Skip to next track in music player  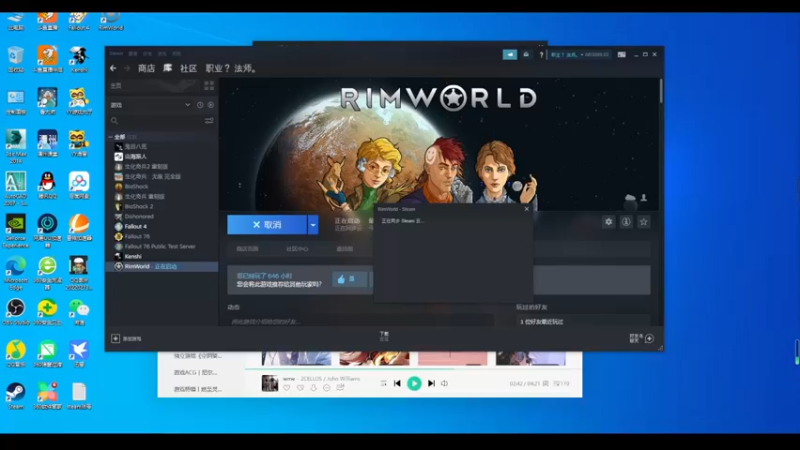click(x=431, y=383)
